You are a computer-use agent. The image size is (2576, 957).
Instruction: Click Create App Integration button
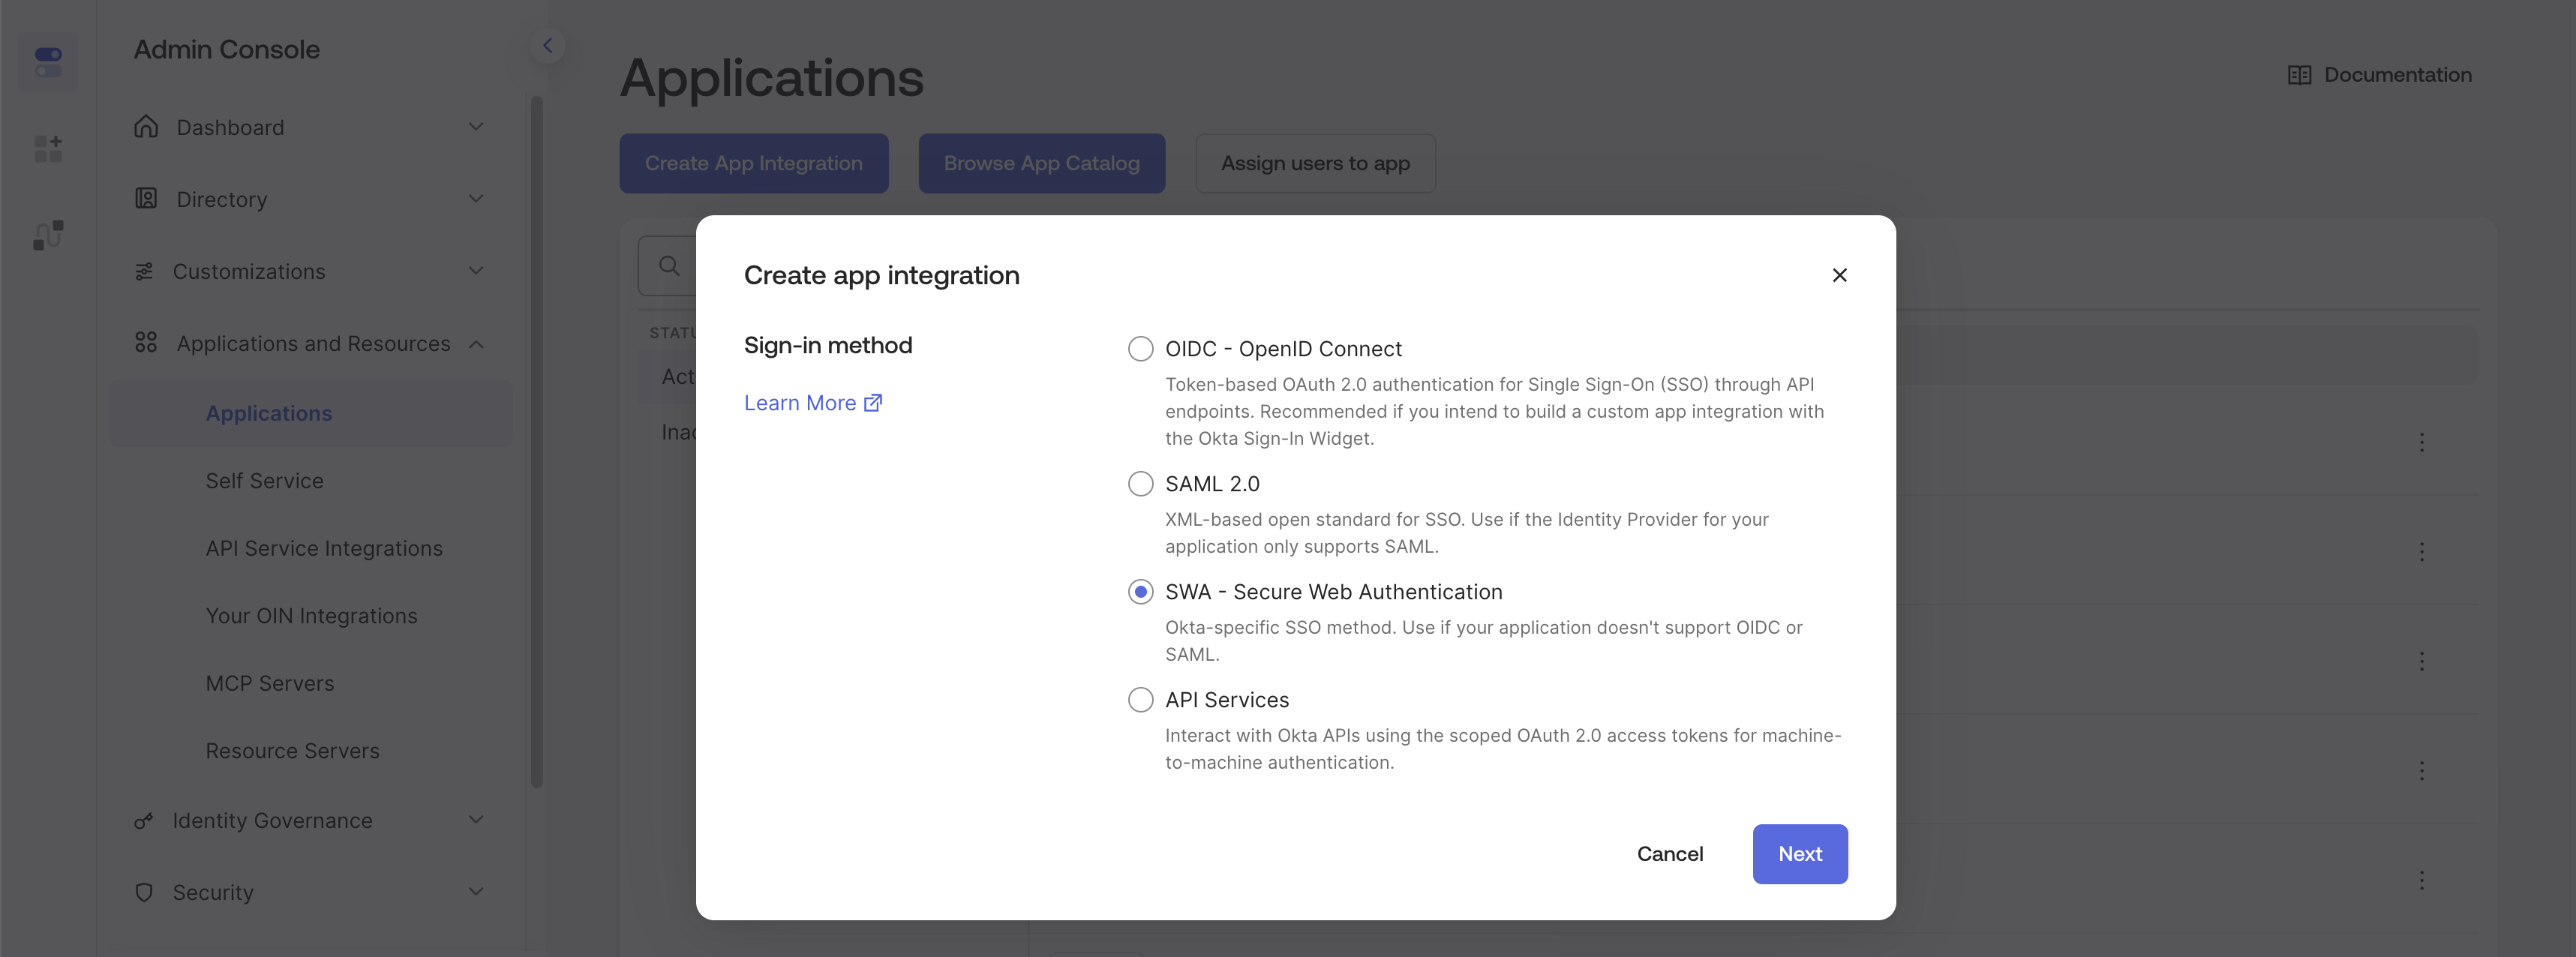point(754,163)
